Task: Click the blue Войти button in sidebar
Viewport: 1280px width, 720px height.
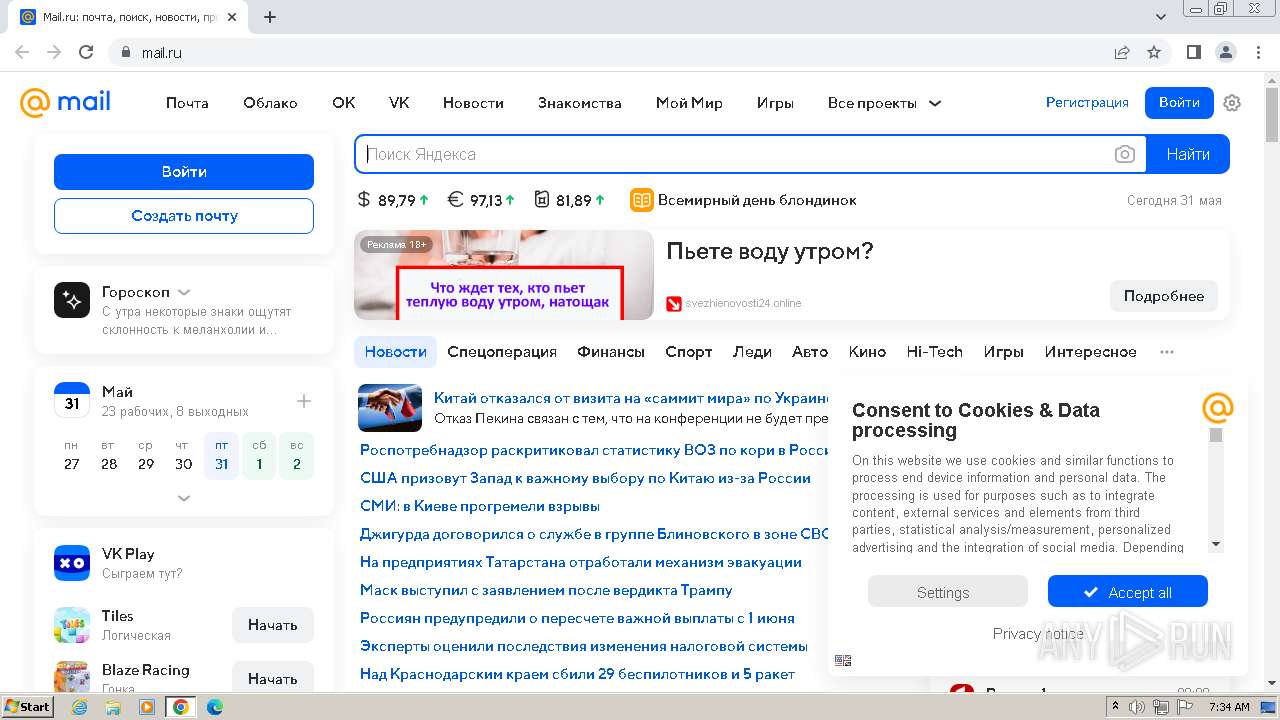Action: [184, 172]
